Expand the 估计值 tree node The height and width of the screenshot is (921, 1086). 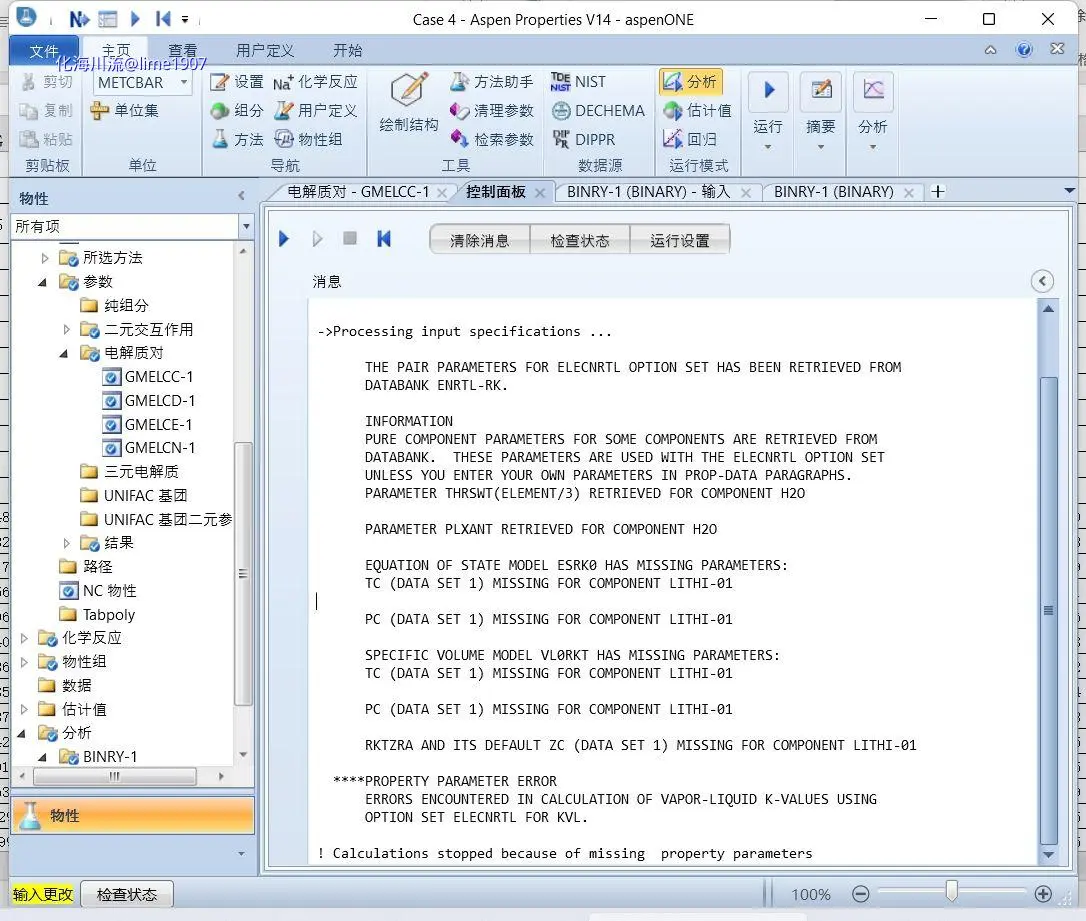[x=24, y=710]
